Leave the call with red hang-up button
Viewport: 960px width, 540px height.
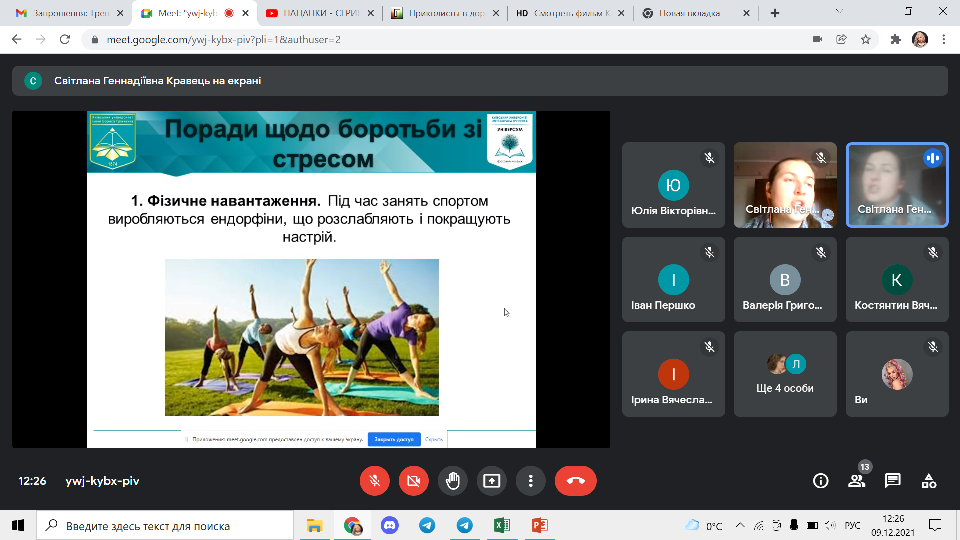click(575, 480)
